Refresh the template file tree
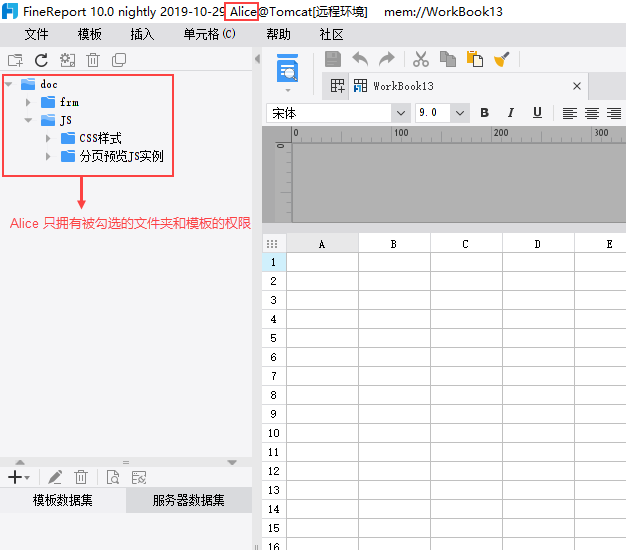Screen dimensions: 626x550 tap(41, 60)
